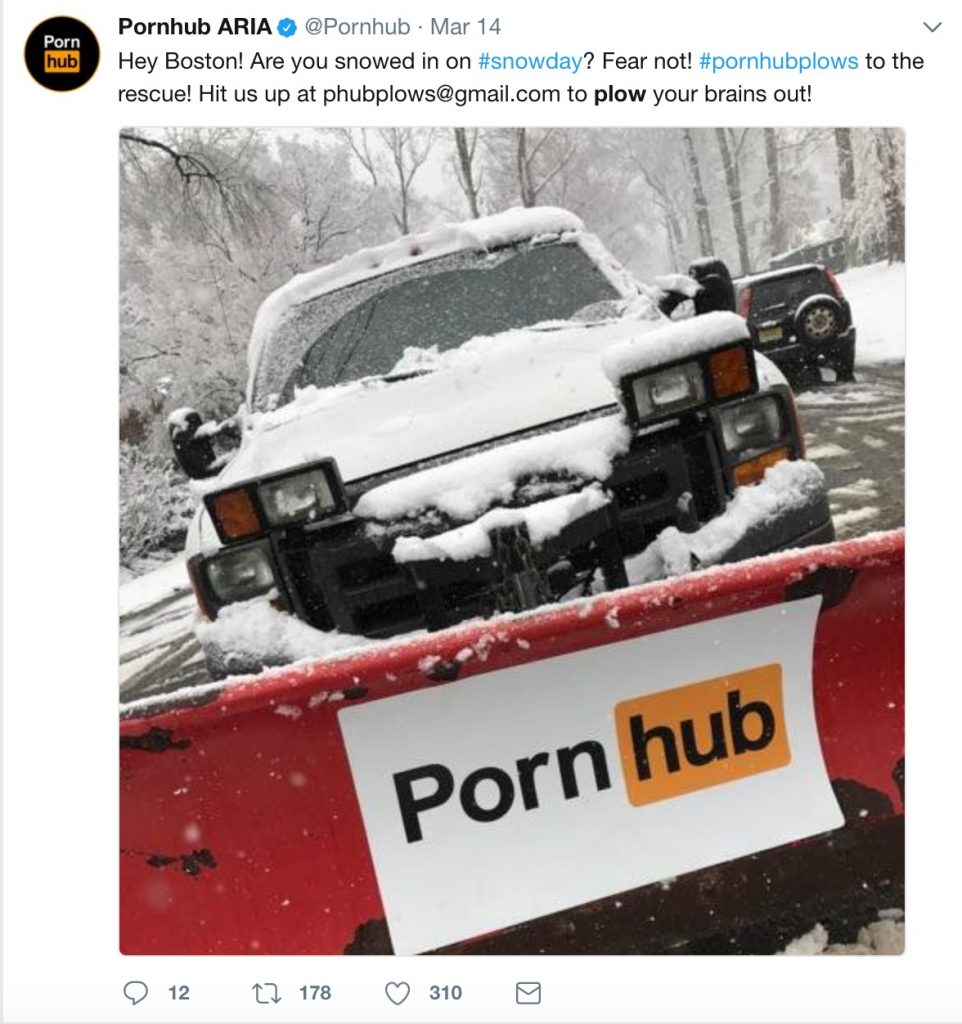Click the 'Hey Boston!' opening text
The height and width of the screenshot is (1024, 962).
pos(180,61)
